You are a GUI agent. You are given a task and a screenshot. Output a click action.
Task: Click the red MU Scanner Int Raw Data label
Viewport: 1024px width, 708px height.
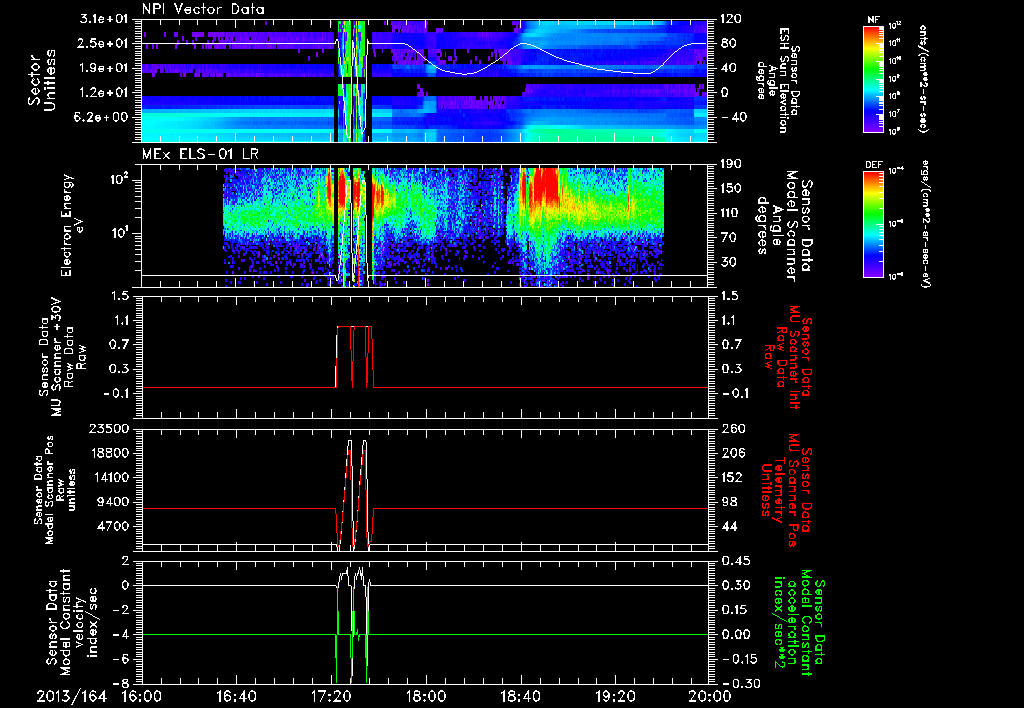tap(789, 355)
